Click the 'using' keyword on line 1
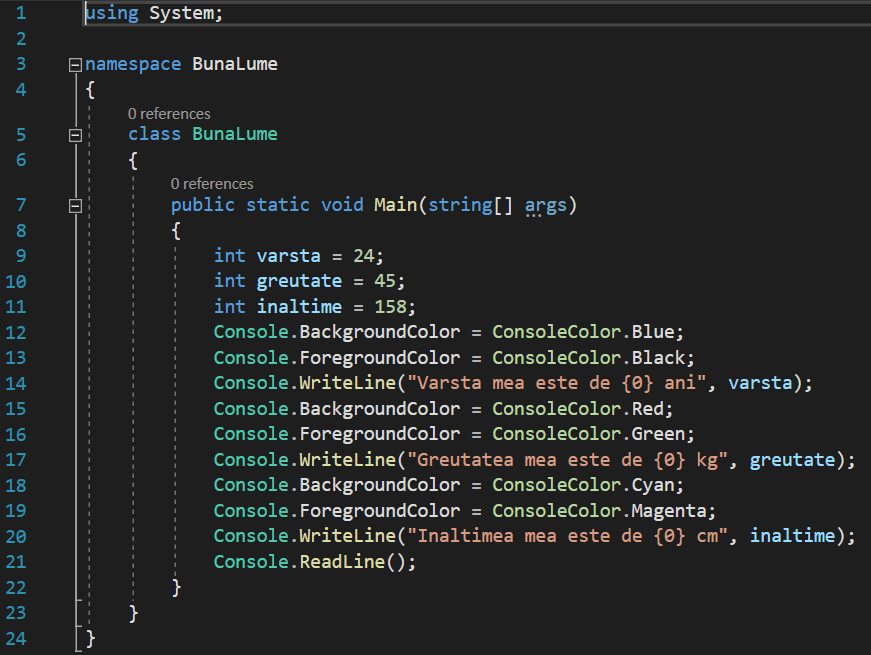 [x=112, y=13]
